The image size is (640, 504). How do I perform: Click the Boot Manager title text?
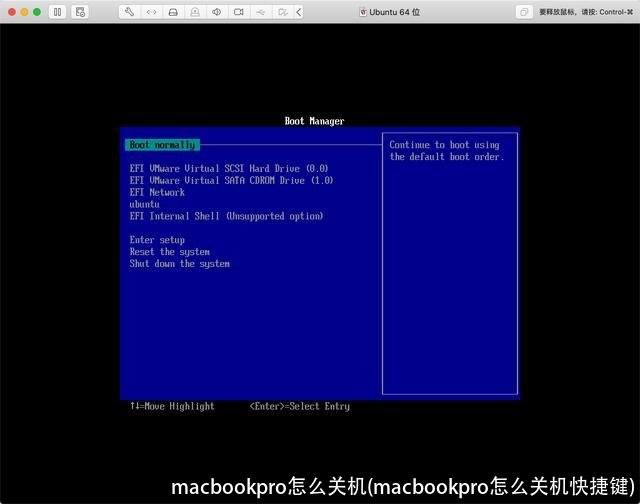click(x=314, y=121)
